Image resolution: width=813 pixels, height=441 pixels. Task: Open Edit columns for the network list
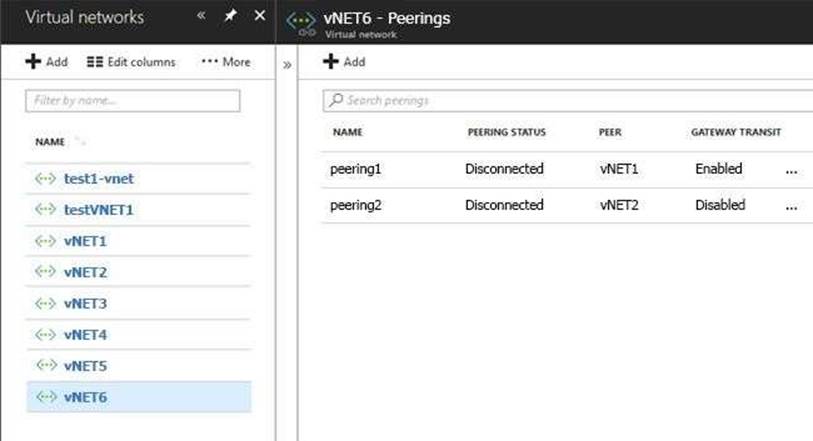131,62
